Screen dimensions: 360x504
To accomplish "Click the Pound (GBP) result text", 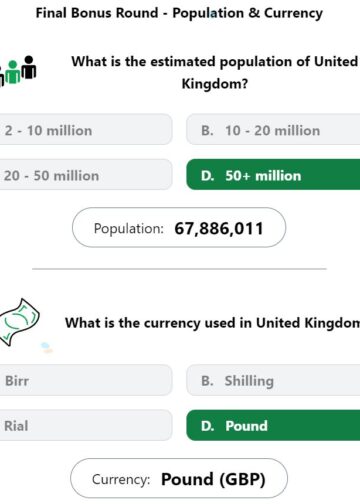I will (x=213, y=479).
